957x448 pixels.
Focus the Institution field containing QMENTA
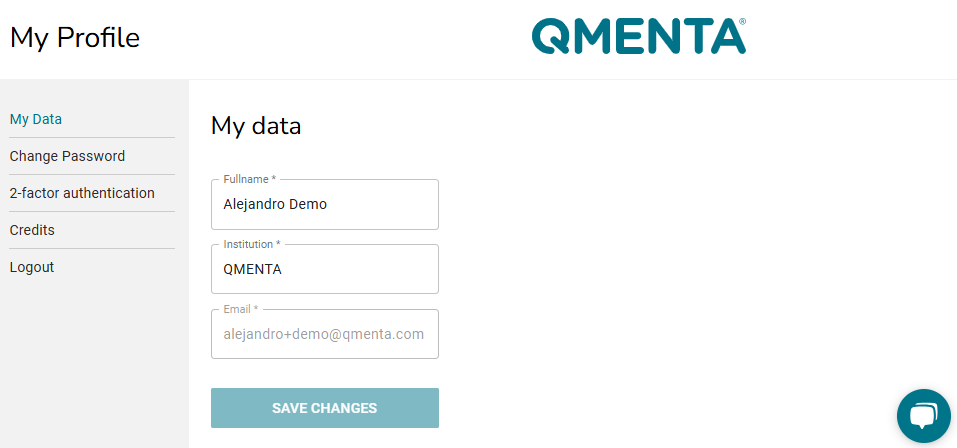click(325, 269)
